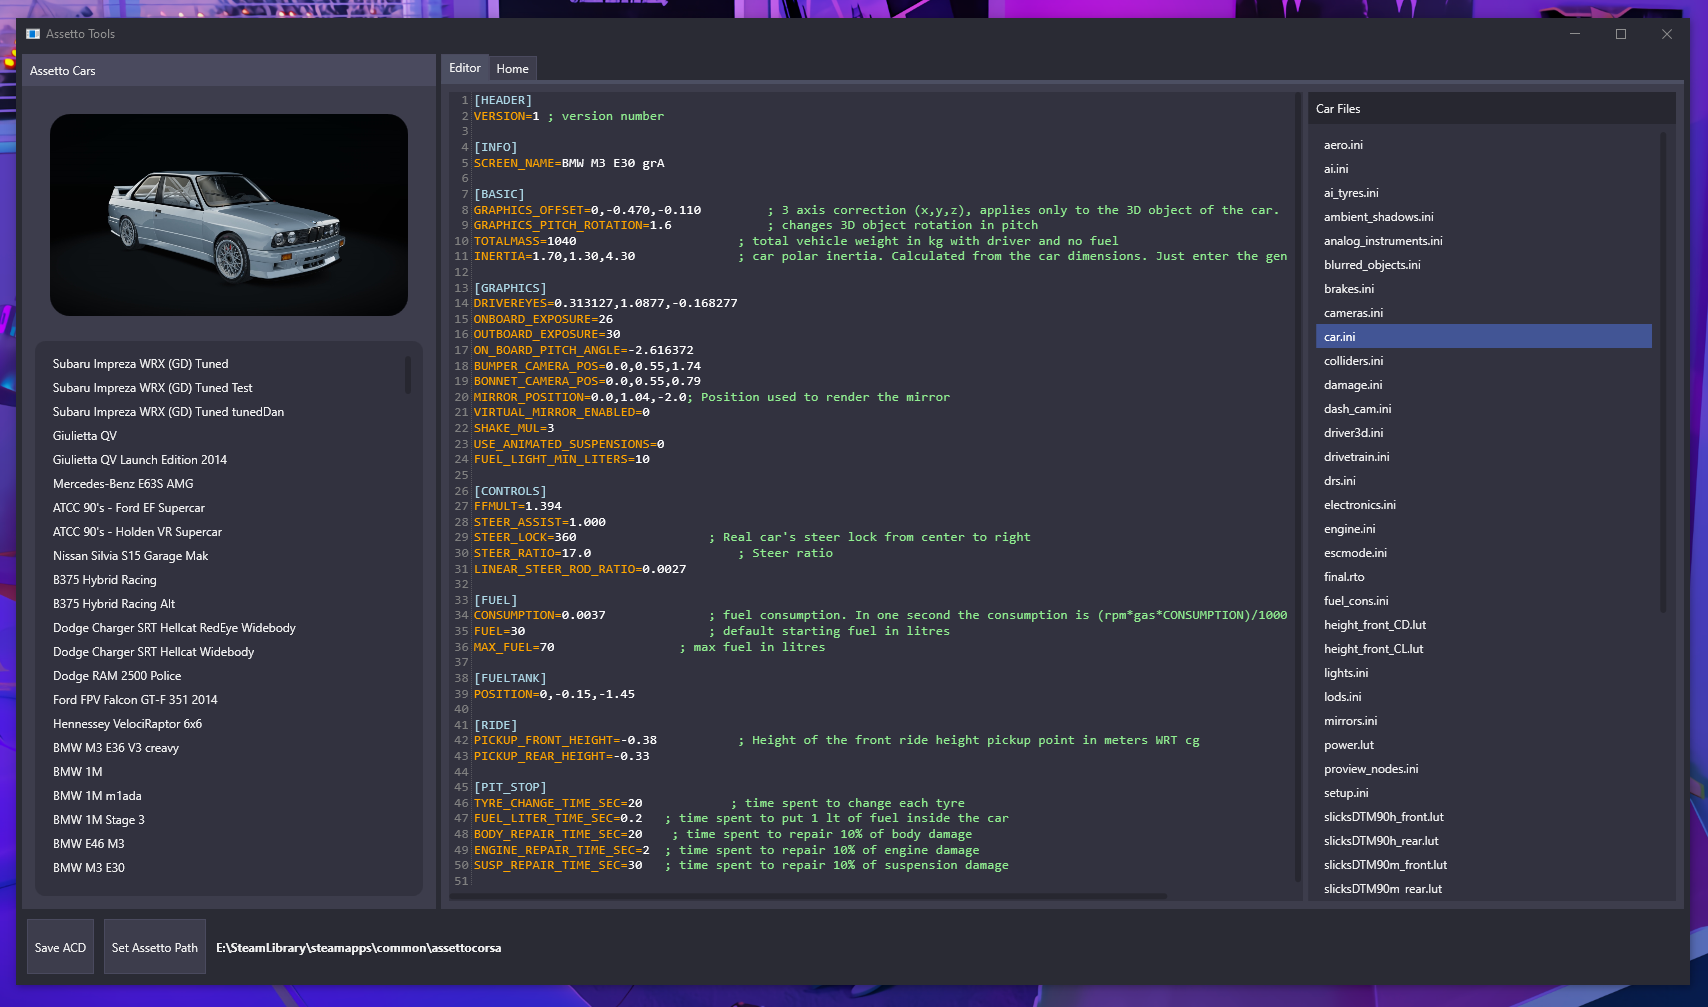Screen dimensions: 1708x1007
Task: Open drivetrain.ini in the Car Files panel
Action: point(1356,456)
